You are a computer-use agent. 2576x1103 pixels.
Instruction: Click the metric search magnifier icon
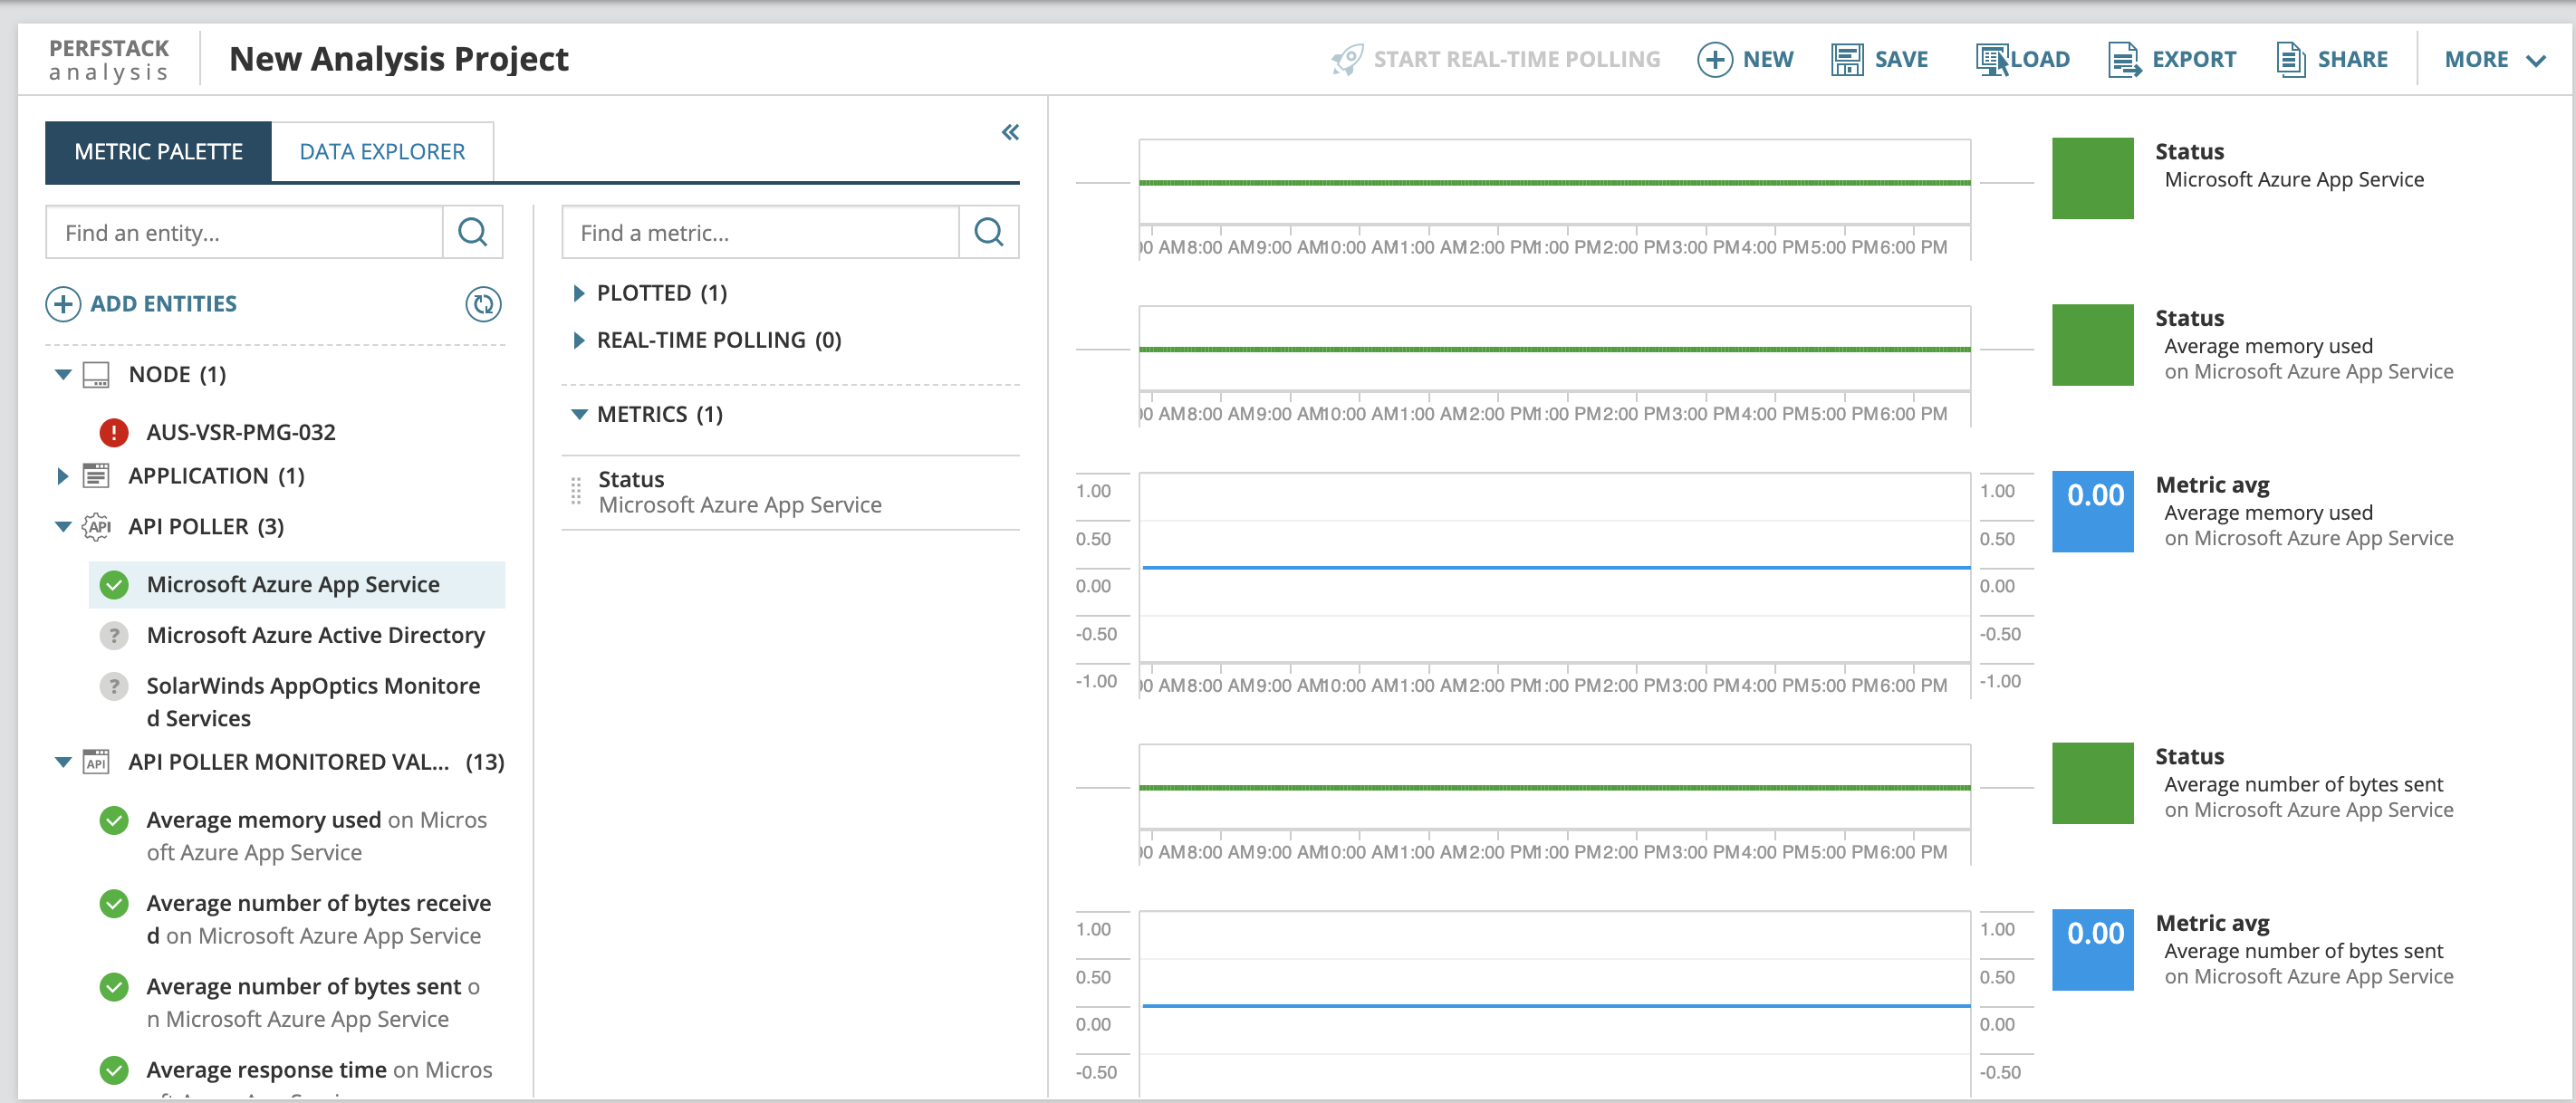(x=988, y=233)
